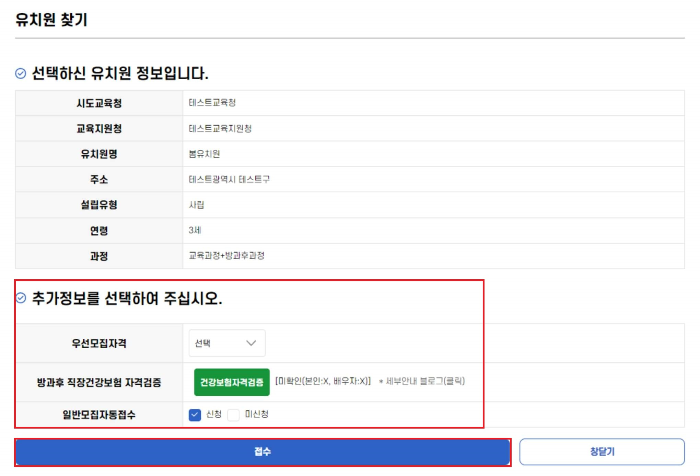Click the 일반모집자동접수 row label
700x476 pixels.
pyautogui.click(x=99, y=415)
